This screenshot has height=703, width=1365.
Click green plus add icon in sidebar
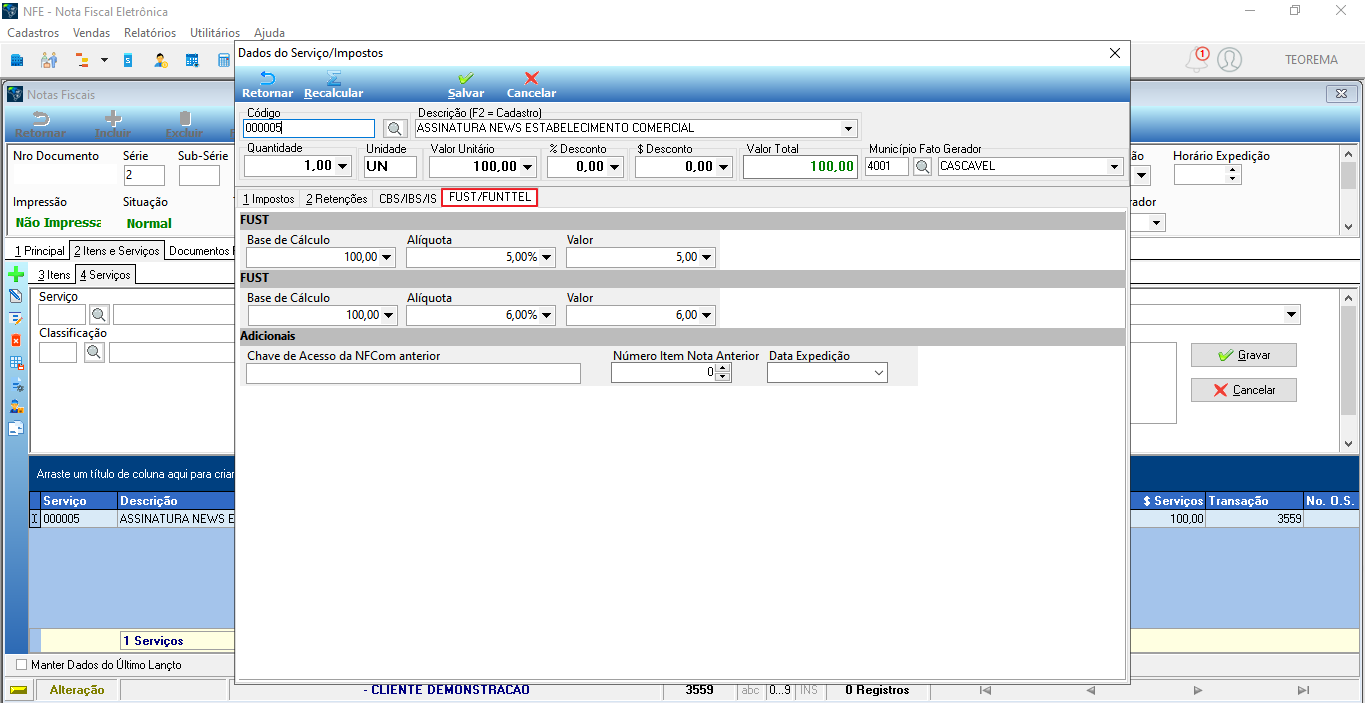tap(16, 274)
